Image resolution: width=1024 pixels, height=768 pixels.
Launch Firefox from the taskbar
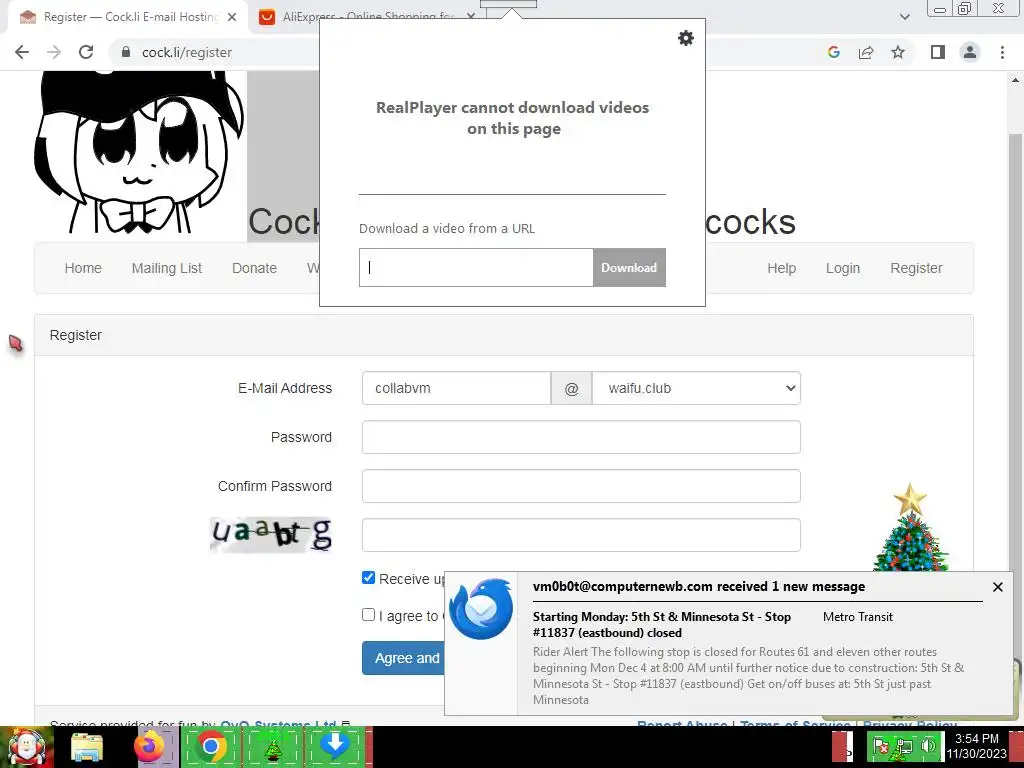149,747
